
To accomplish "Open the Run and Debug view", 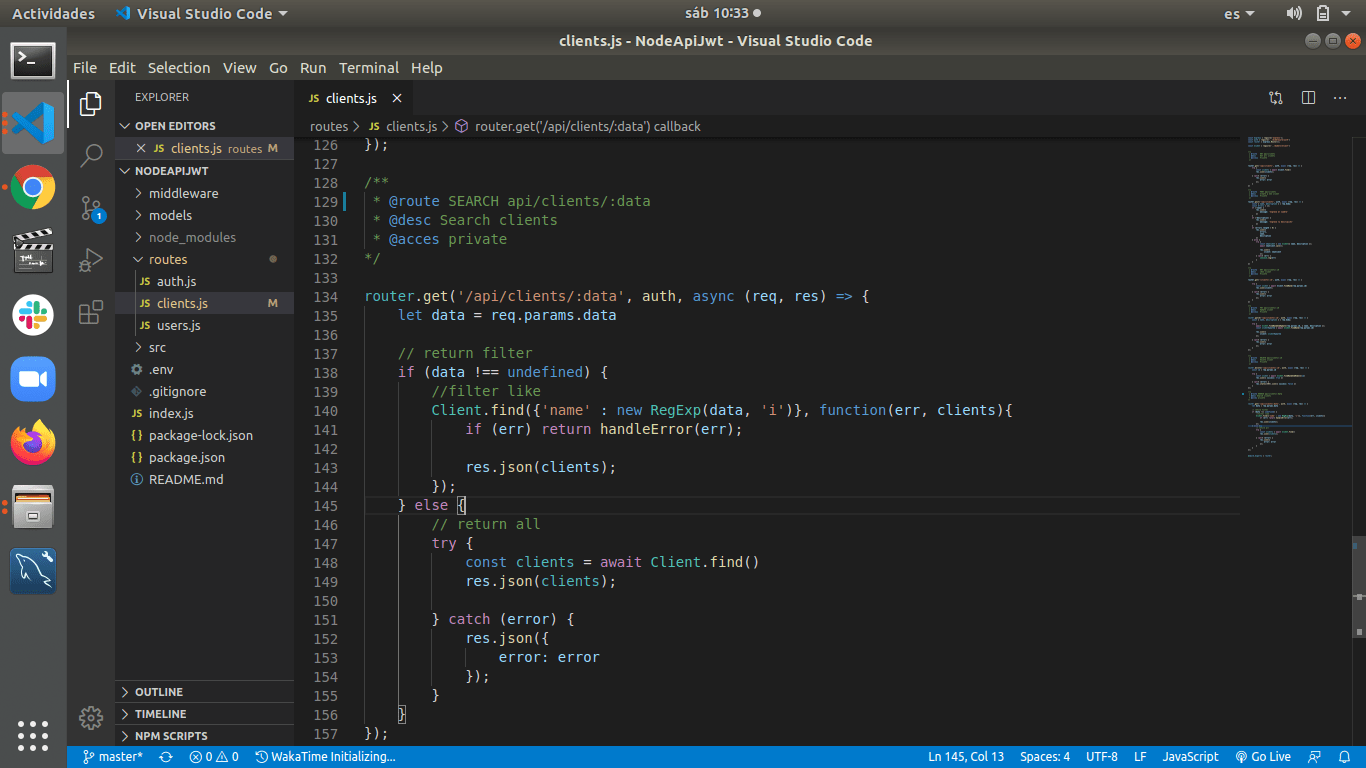I will click(91, 260).
